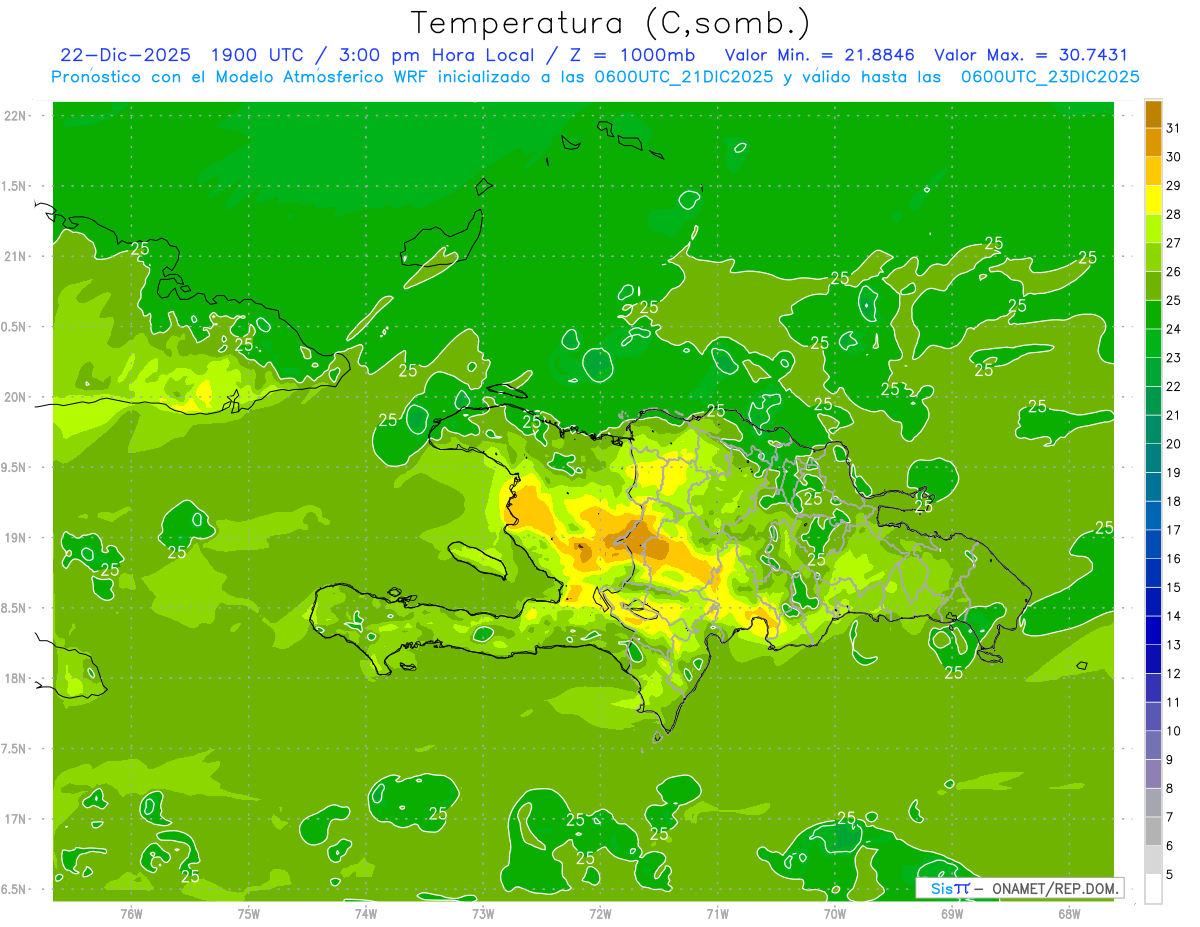
Task: Click the "74W" longitude axis label
Action: (365, 913)
